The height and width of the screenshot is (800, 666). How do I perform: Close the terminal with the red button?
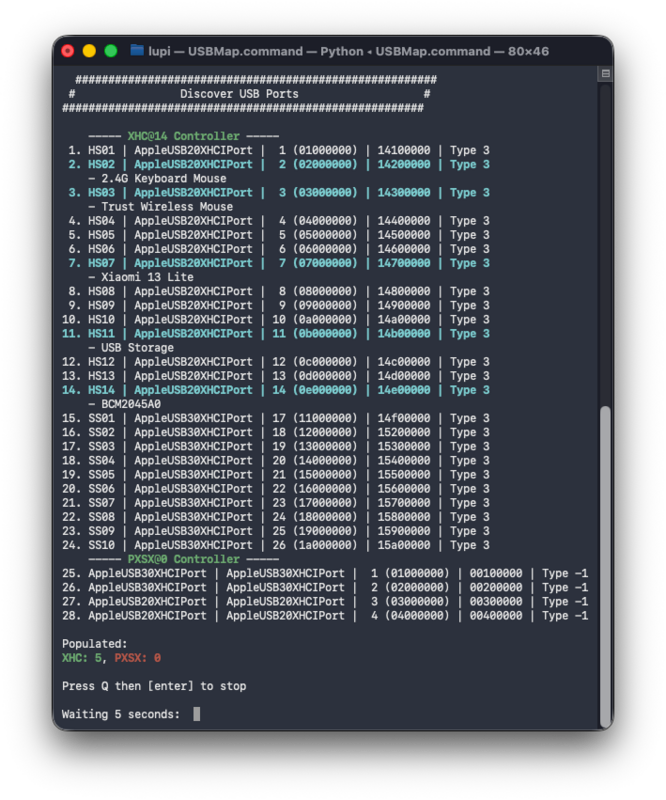pos(68,51)
